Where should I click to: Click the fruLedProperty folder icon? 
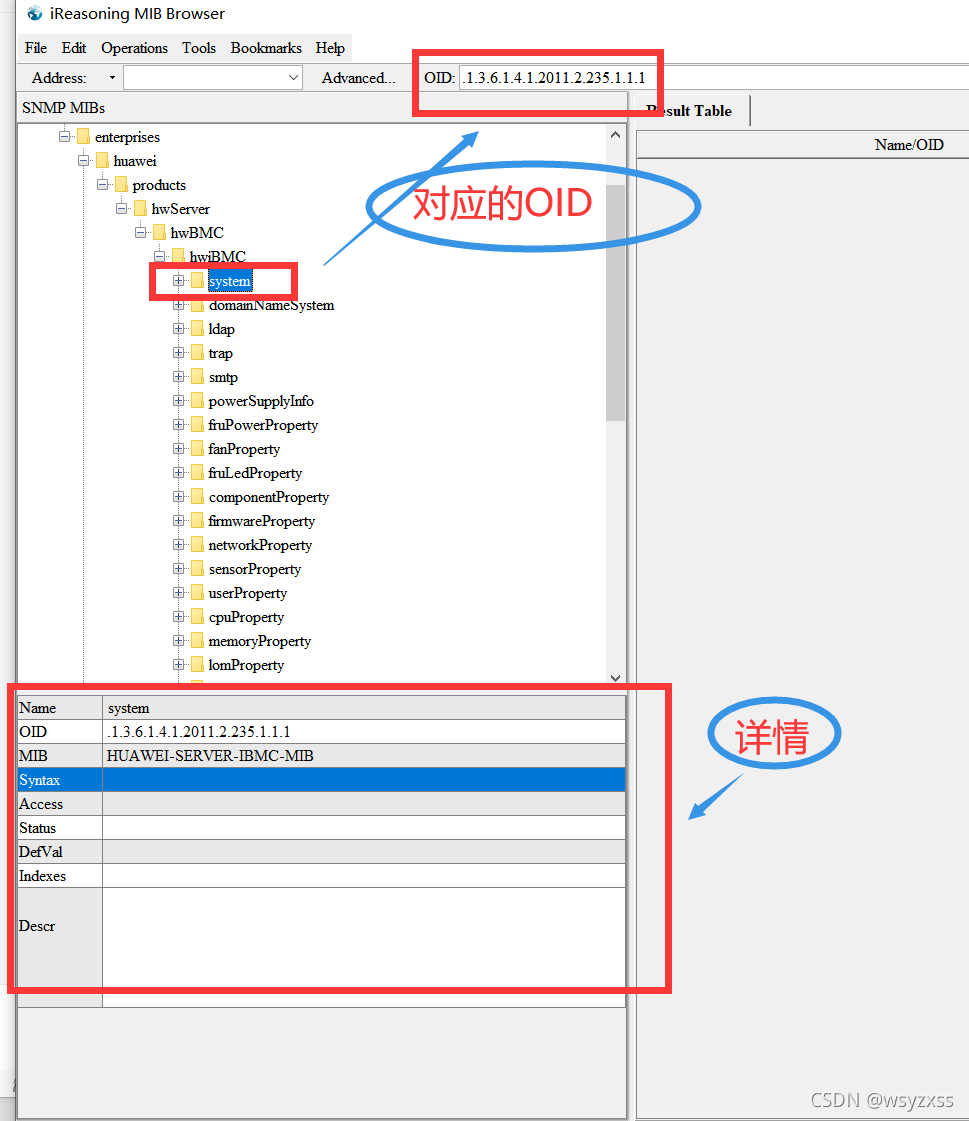pos(197,473)
